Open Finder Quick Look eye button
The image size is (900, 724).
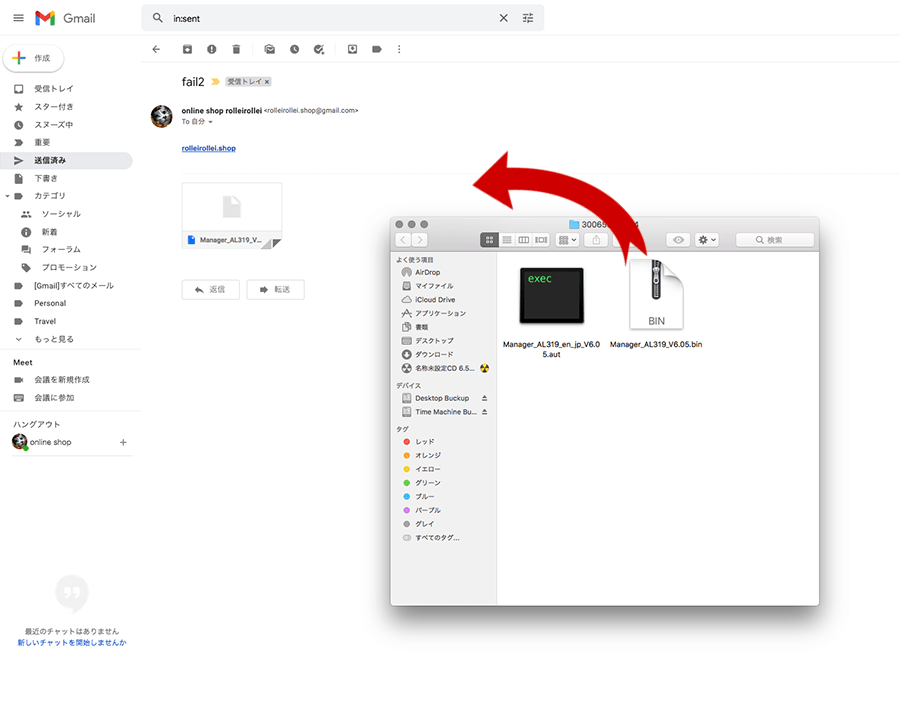click(679, 240)
